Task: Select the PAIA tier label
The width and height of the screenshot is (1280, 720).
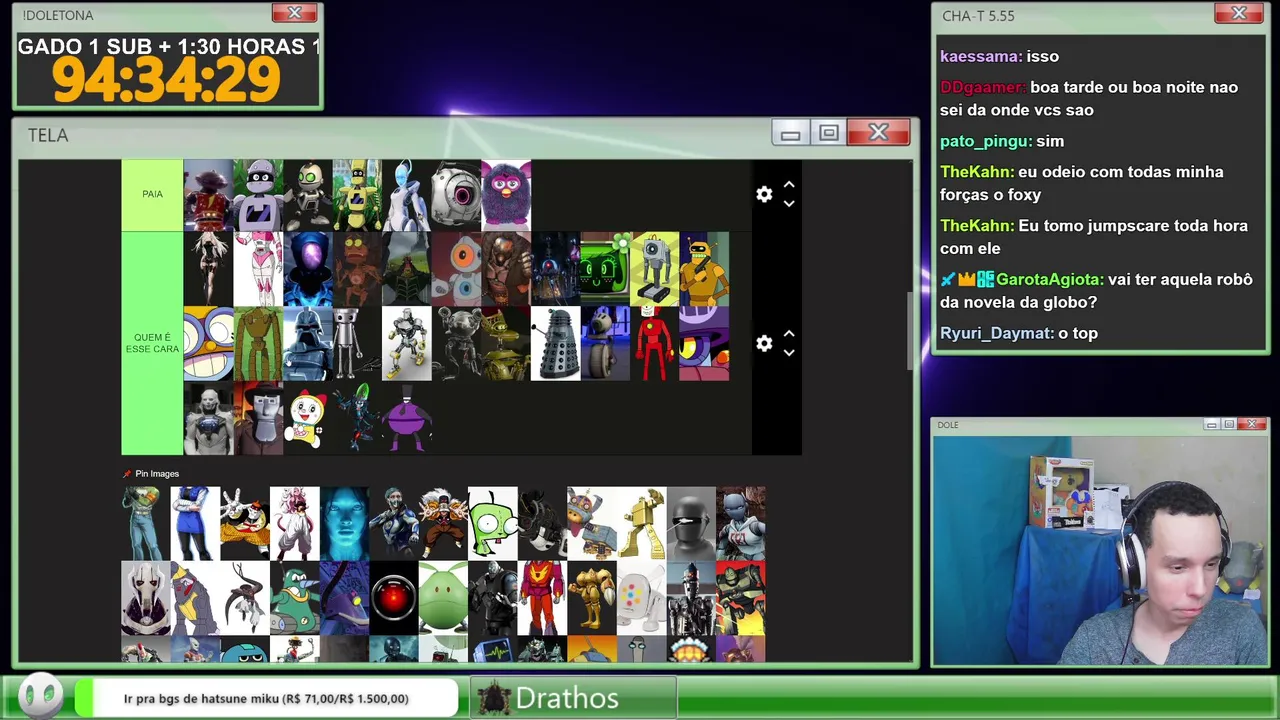Action: (x=152, y=195)
